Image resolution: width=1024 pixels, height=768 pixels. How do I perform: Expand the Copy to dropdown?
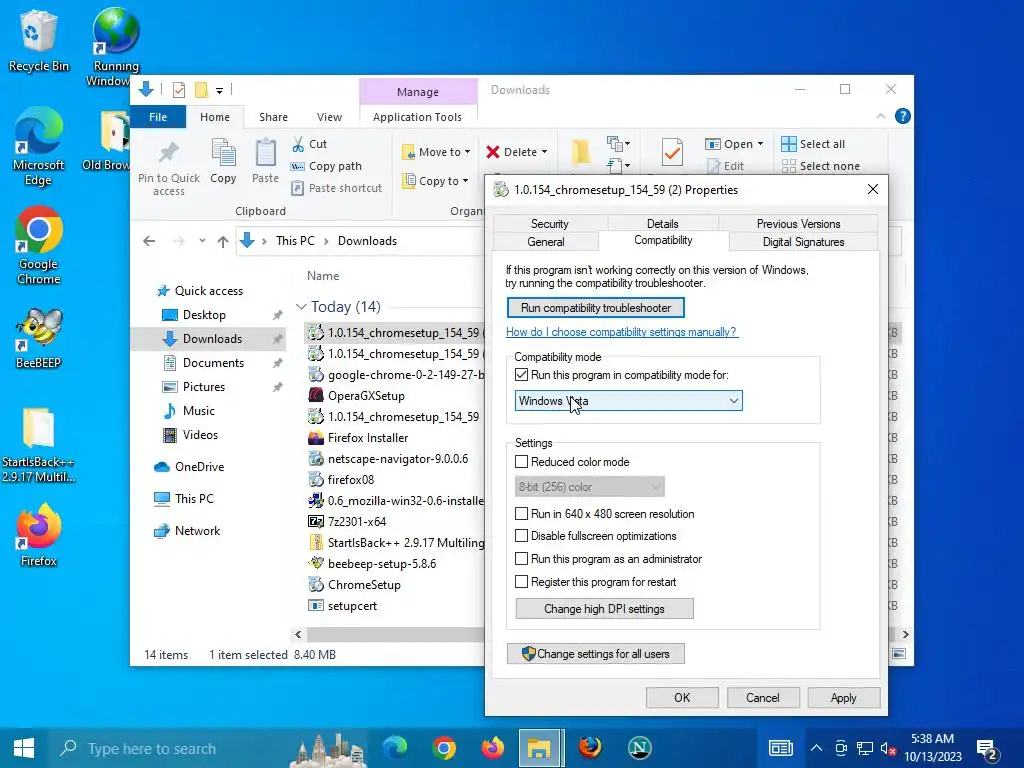pos(465,181)
